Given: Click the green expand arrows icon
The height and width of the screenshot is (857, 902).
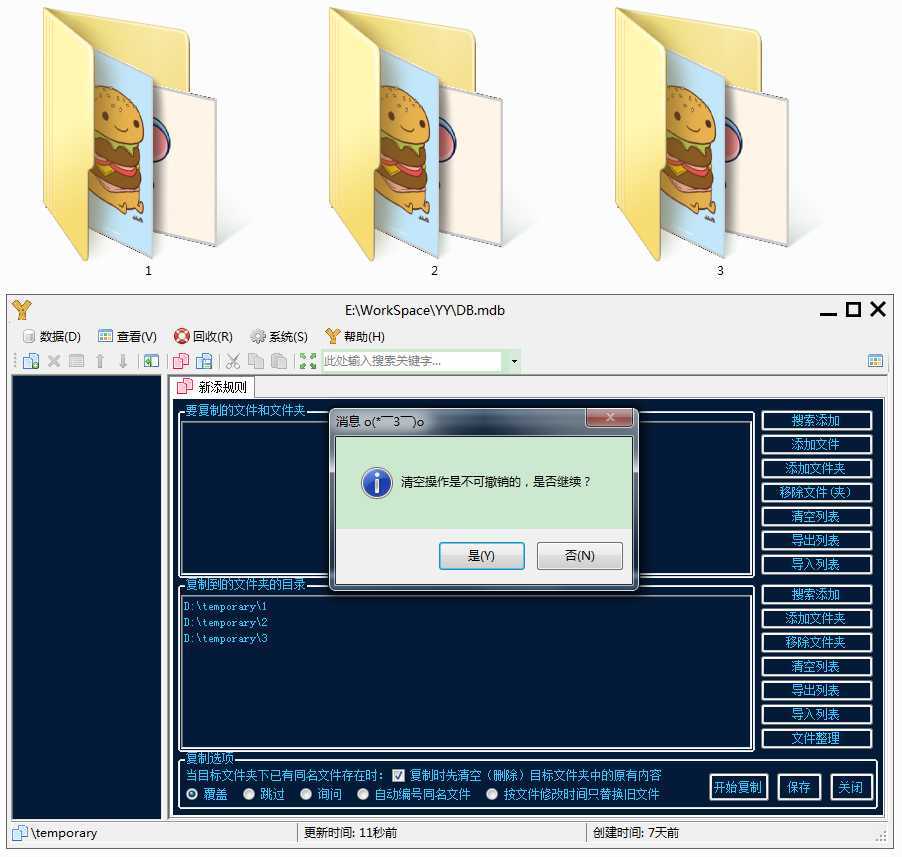Looking at the screenshot, I should point(308,361).
